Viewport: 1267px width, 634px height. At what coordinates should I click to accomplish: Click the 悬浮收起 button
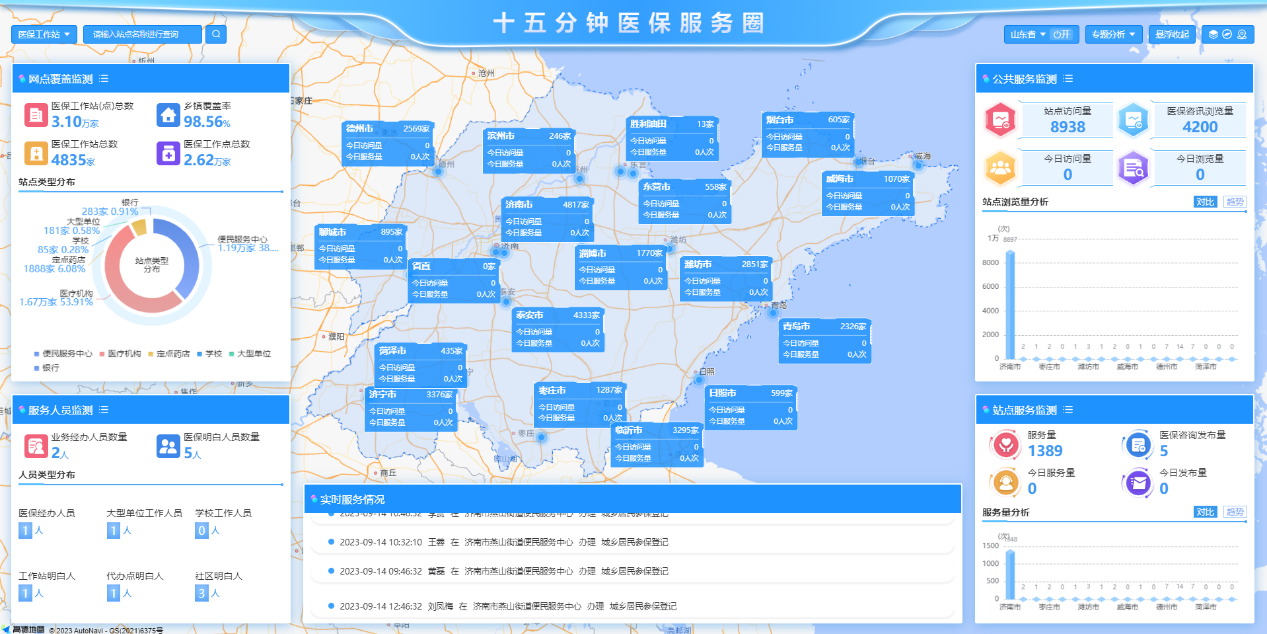tap(1172, 34)
